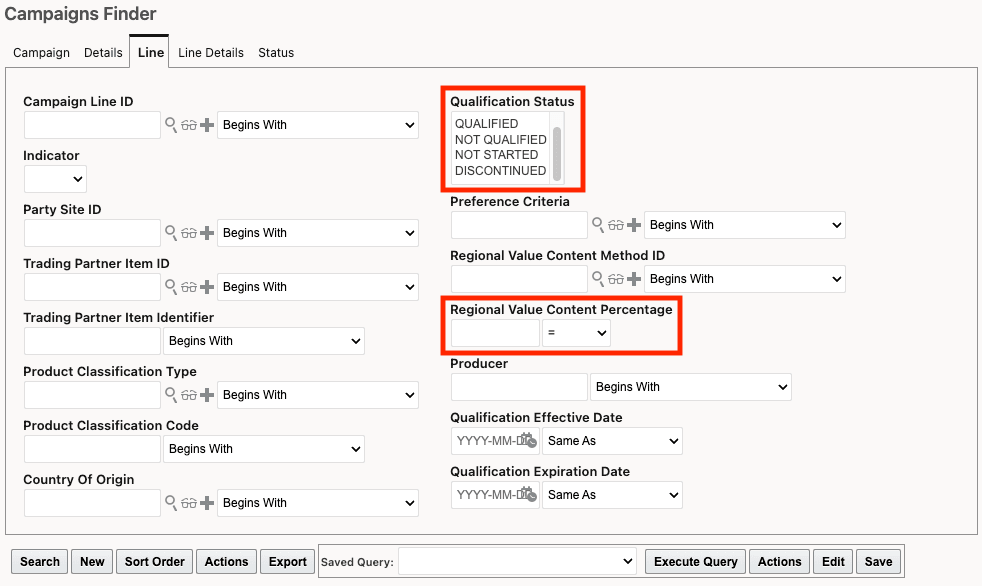Click the Execute Query button

695,562
